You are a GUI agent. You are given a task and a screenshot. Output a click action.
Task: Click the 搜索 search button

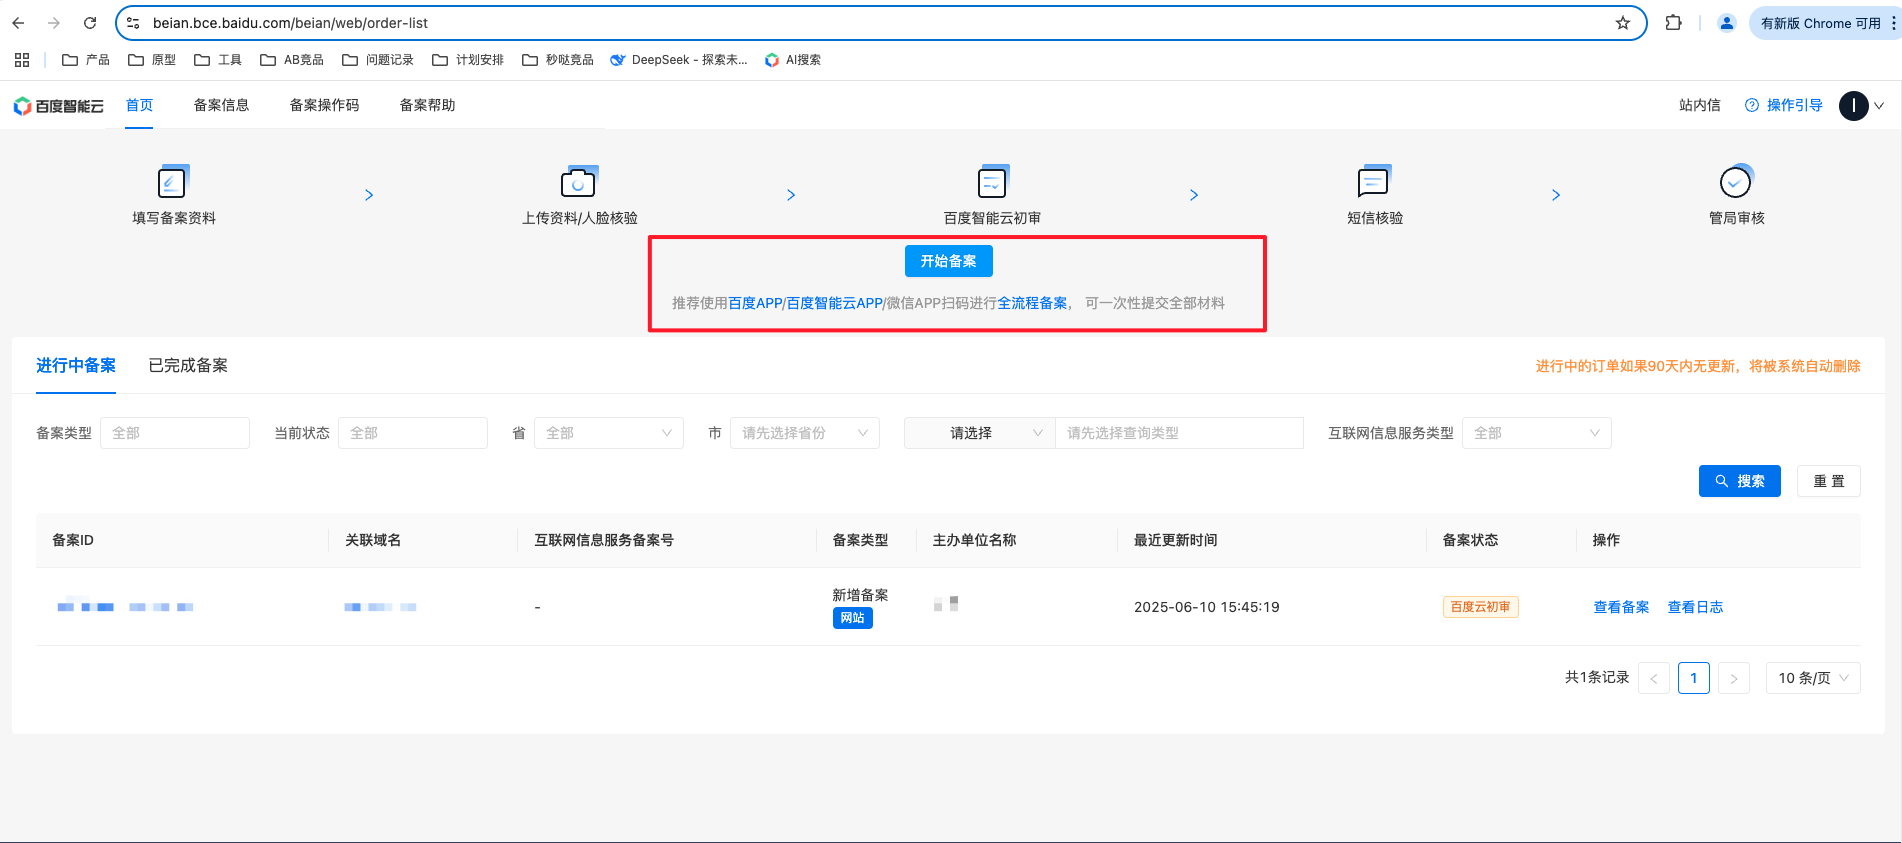click(1740, 481)
